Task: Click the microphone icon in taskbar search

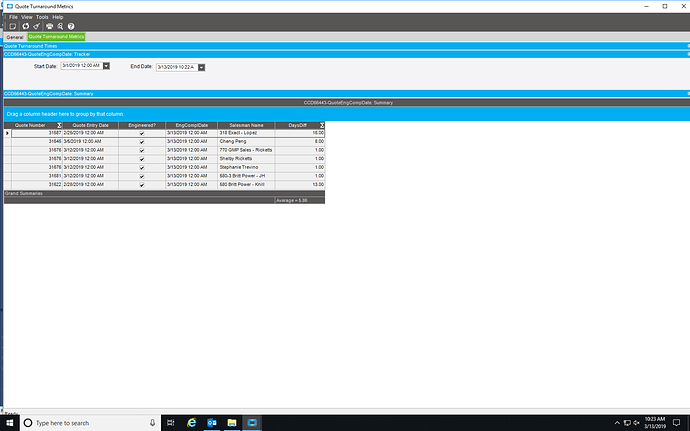Action: point(152,423)
